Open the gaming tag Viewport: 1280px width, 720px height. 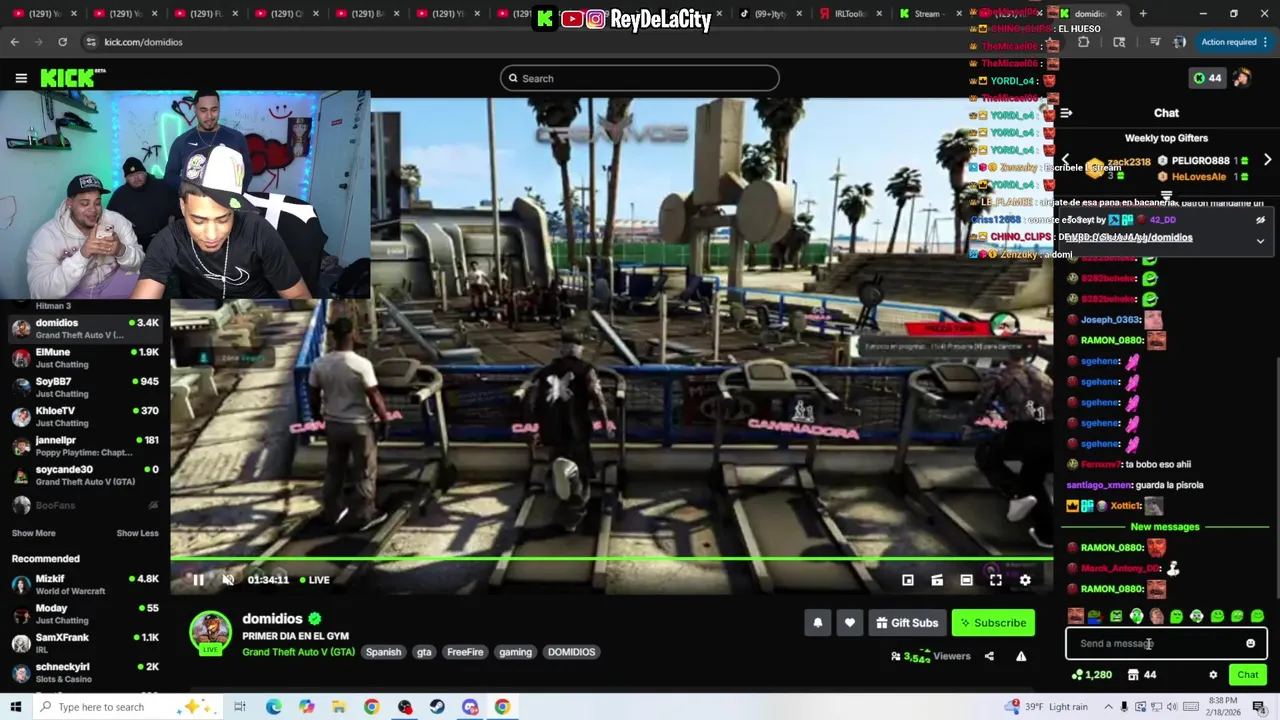(x=516, y=652)
